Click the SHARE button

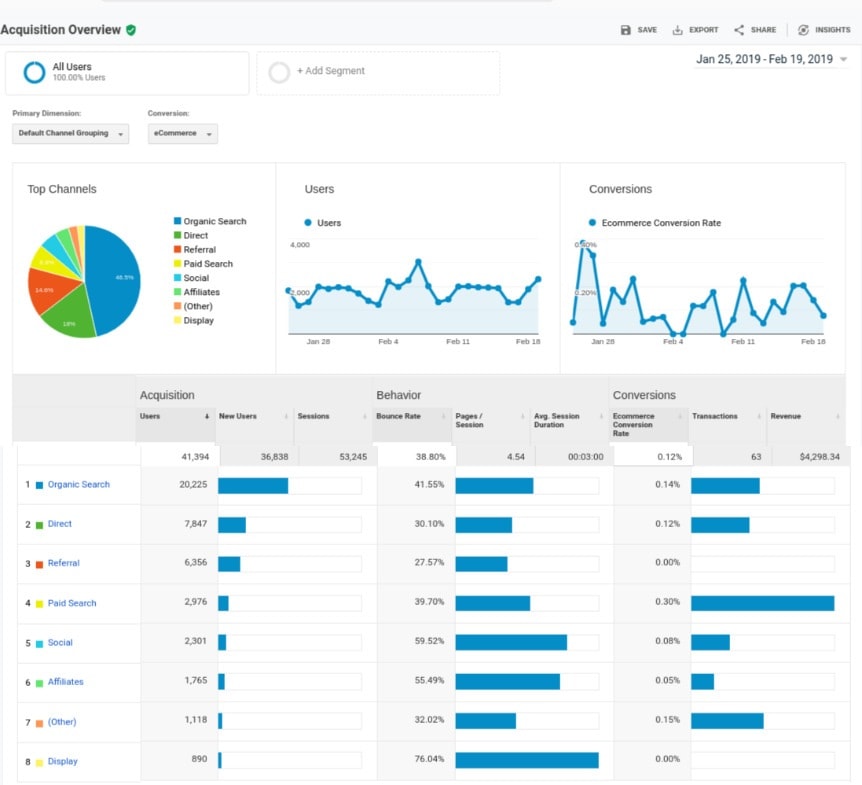pyautogui.click(x=755, y=30)
